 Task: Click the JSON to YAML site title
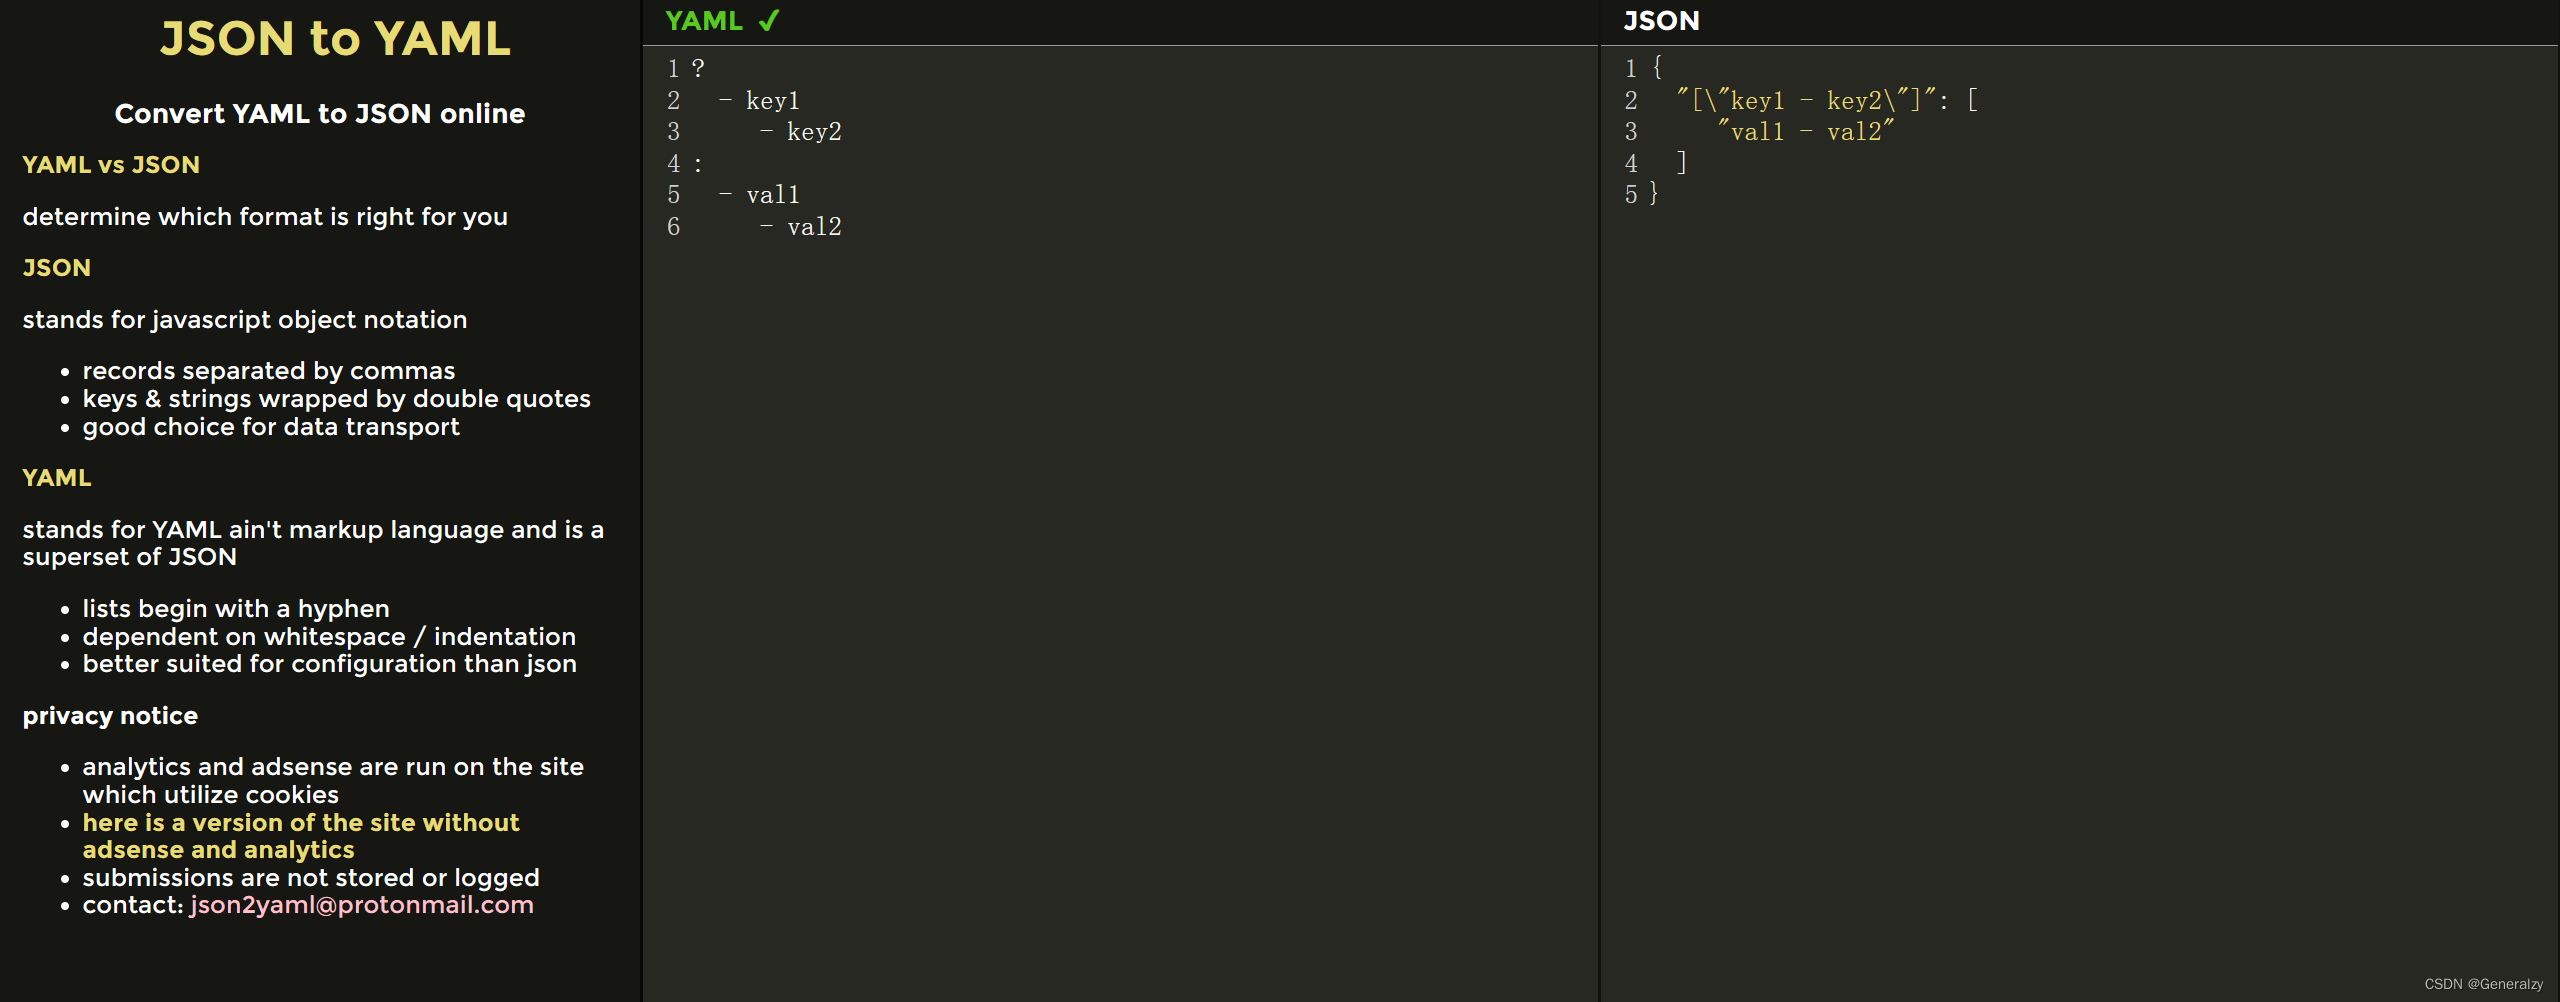click(x=335, y=39)
